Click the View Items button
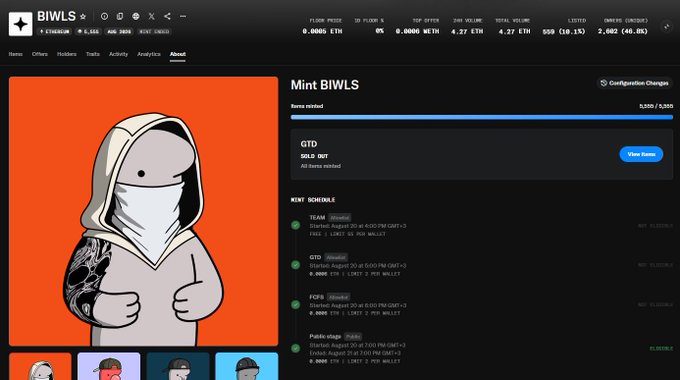Screen dimensions: 680x380 pos(641,154)
